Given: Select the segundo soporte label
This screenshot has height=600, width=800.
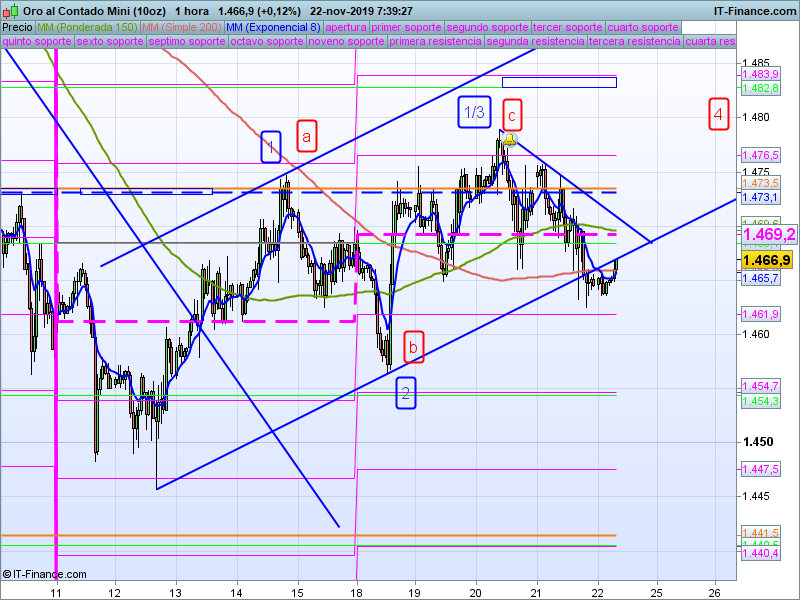Looking at the screenshot, I should [x=487, y=28].
